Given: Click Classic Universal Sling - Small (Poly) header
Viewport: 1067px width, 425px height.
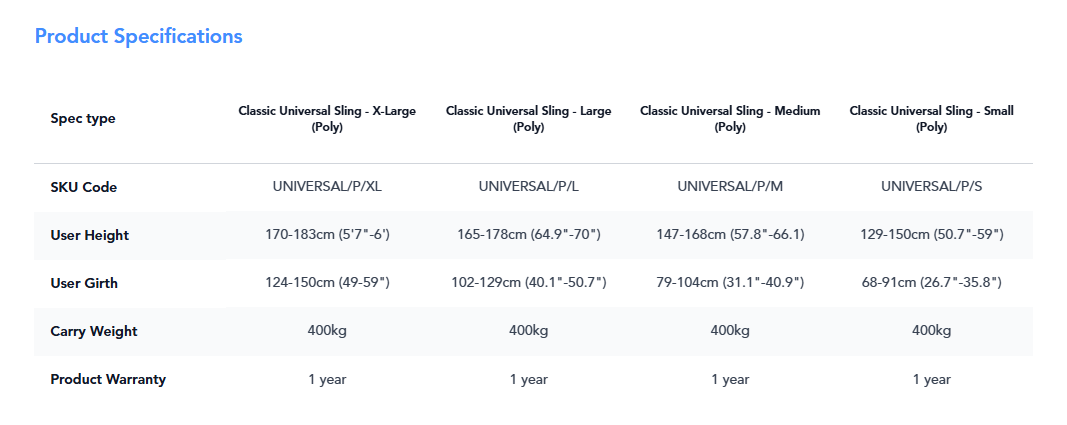Looking at the screenshot, I should point(932,118).
